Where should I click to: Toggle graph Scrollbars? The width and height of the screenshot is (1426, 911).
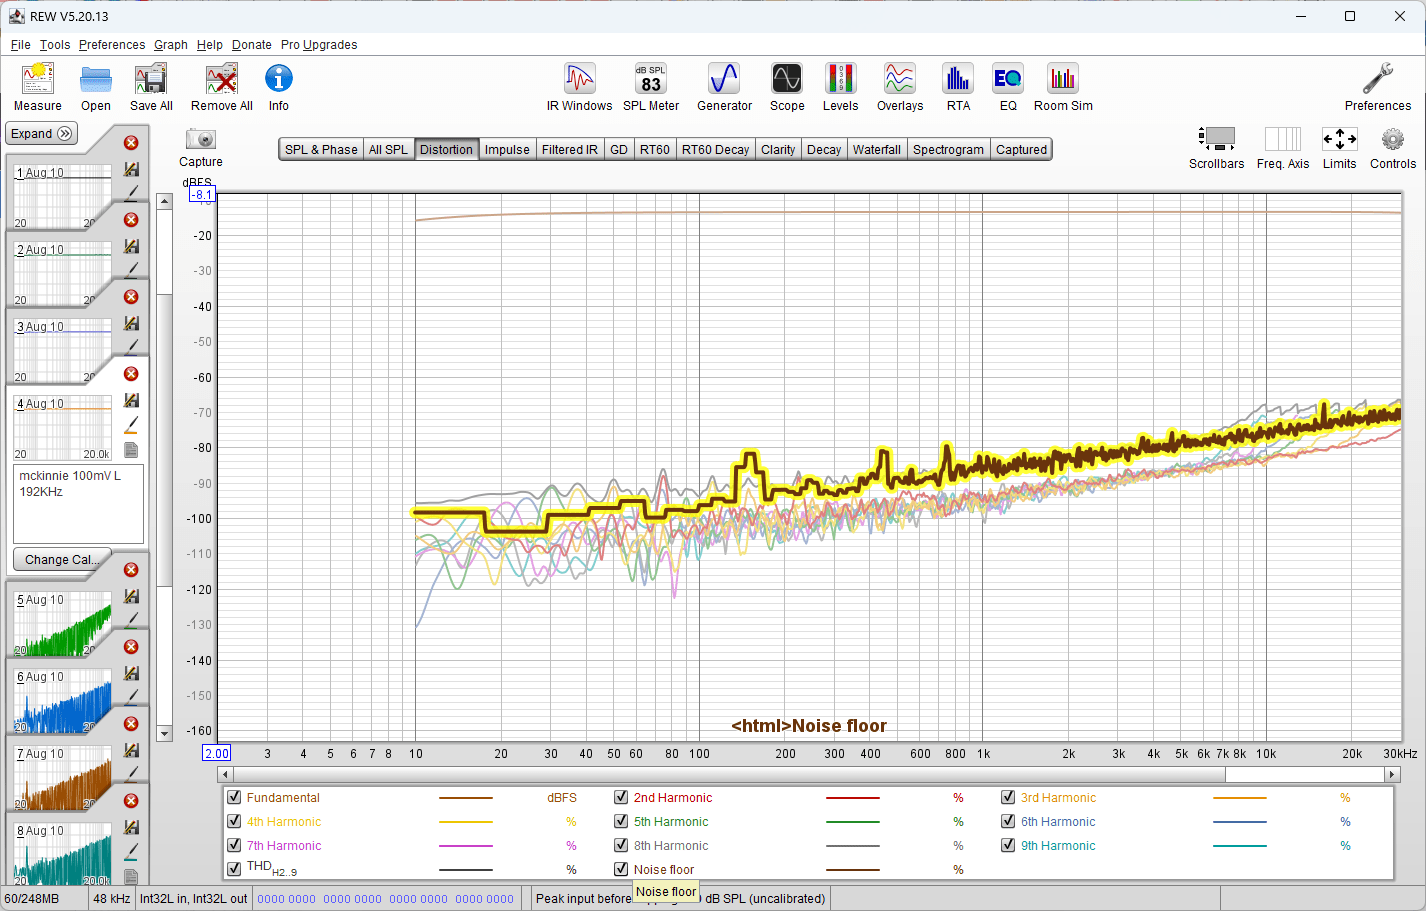(1217, 148)
